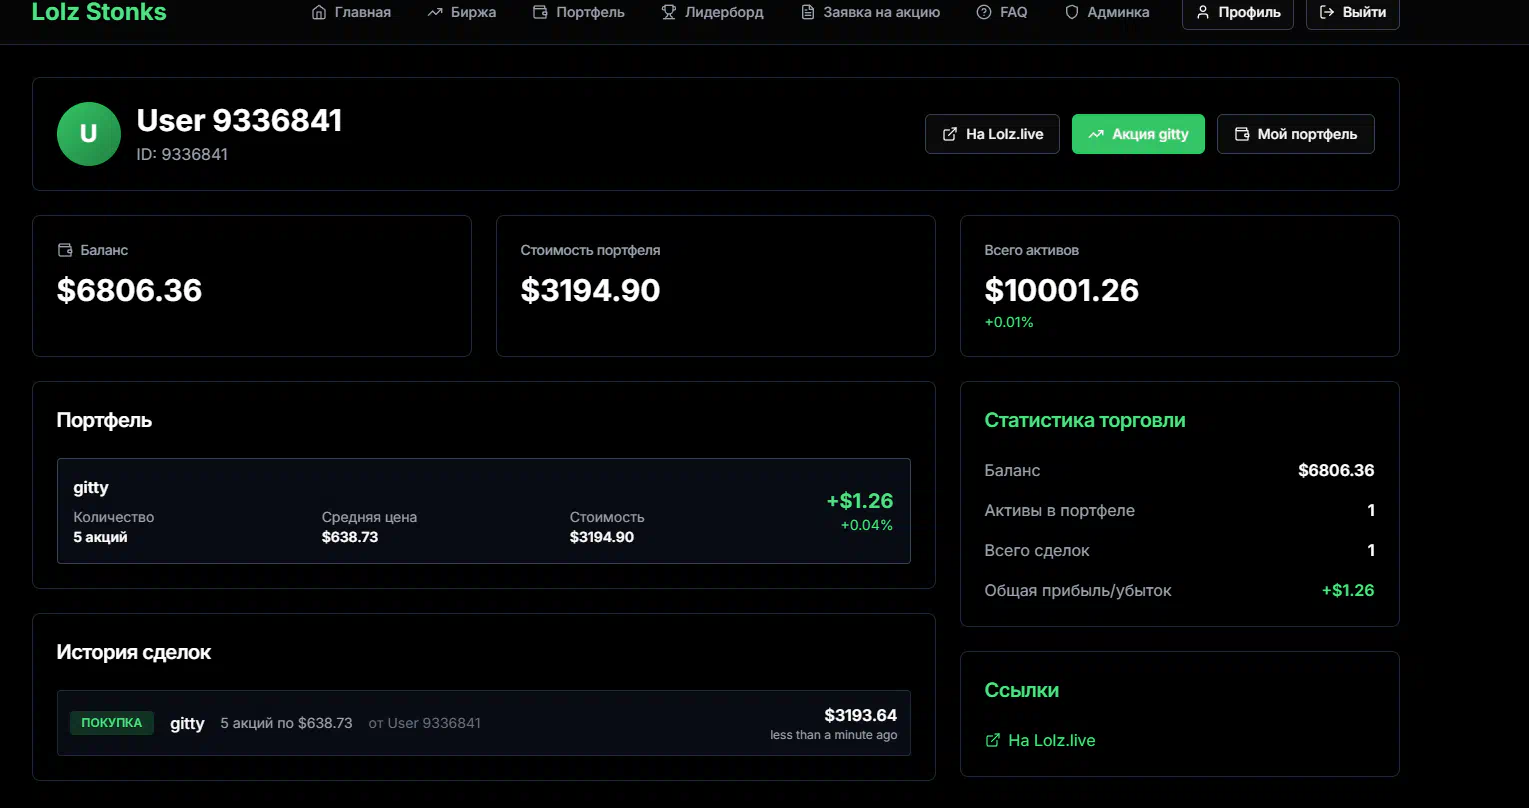Screen dimensions: 1529x808
Task: Click the shield icon beside Админка
Action: (x=1072, y=13)
